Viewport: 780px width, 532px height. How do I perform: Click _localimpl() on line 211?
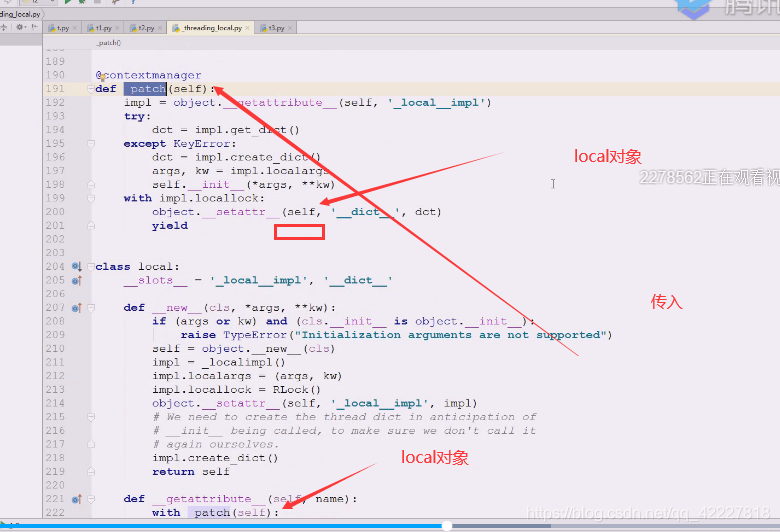(x=244, y=363)
